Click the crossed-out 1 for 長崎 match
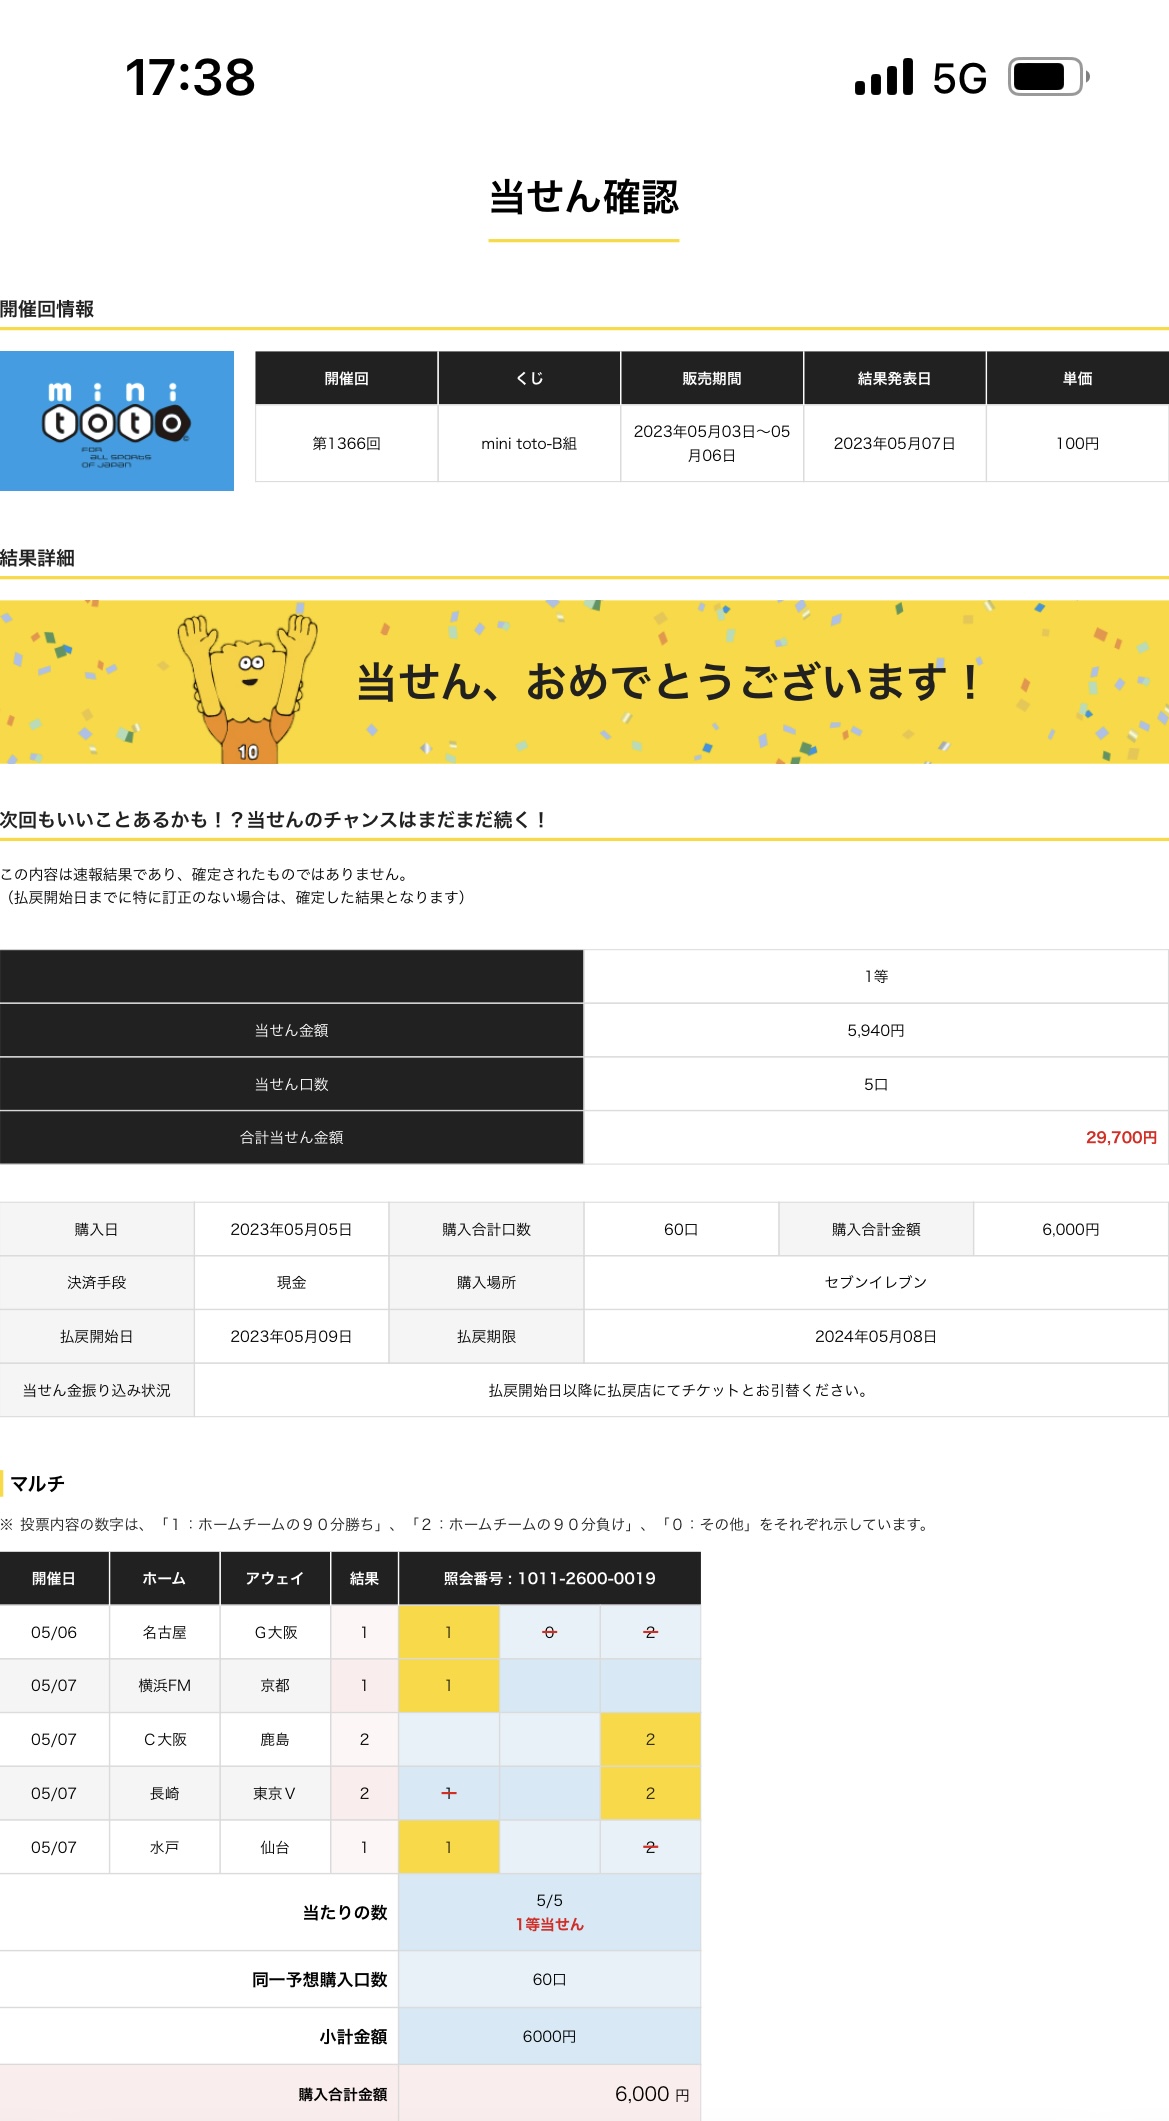Viewport: 1169px width, 2121px height. pos(449,1793)
